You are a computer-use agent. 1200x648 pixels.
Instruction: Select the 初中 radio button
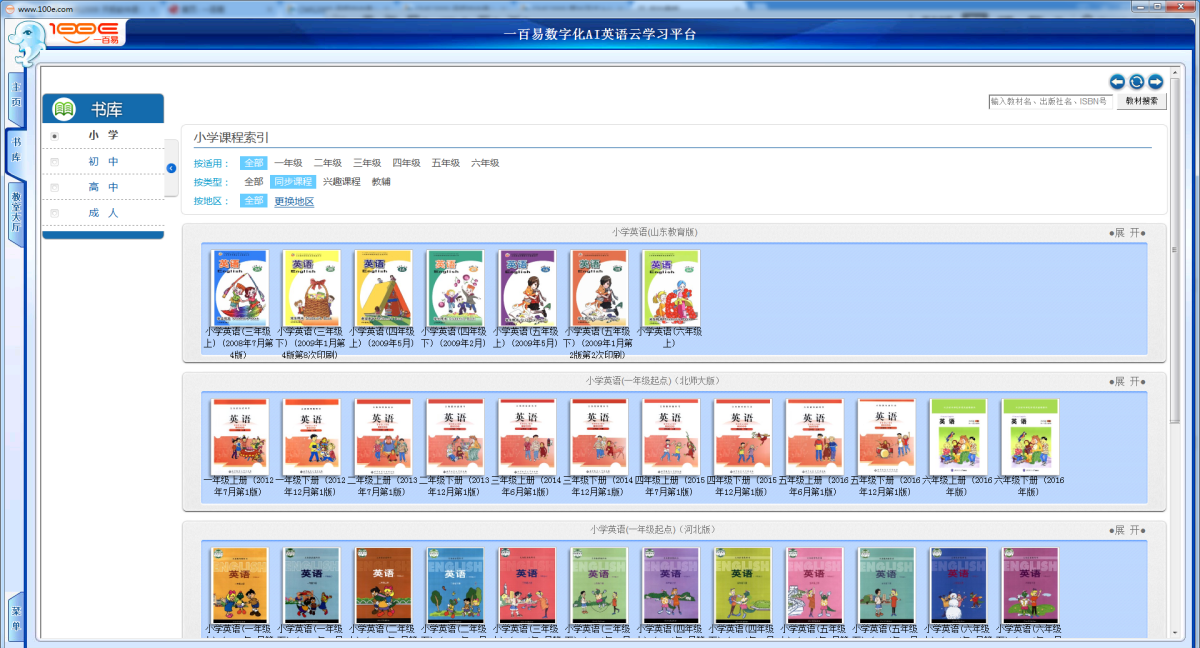coord(55,161)
